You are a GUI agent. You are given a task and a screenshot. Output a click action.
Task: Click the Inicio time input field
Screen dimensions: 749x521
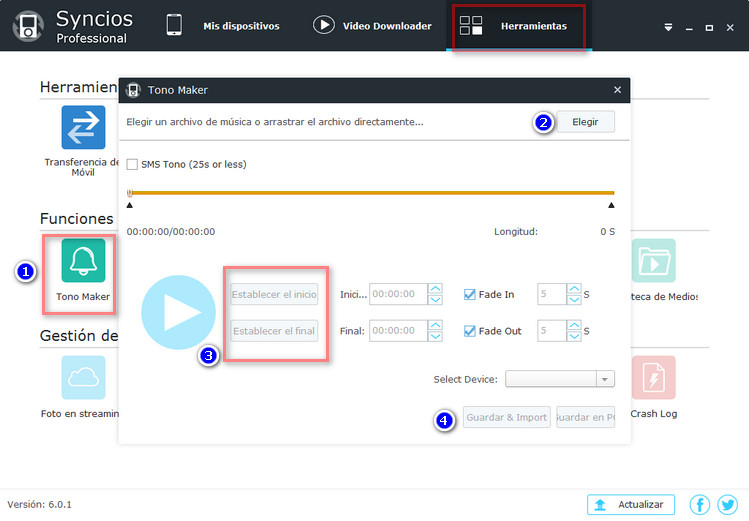[398, 294]
